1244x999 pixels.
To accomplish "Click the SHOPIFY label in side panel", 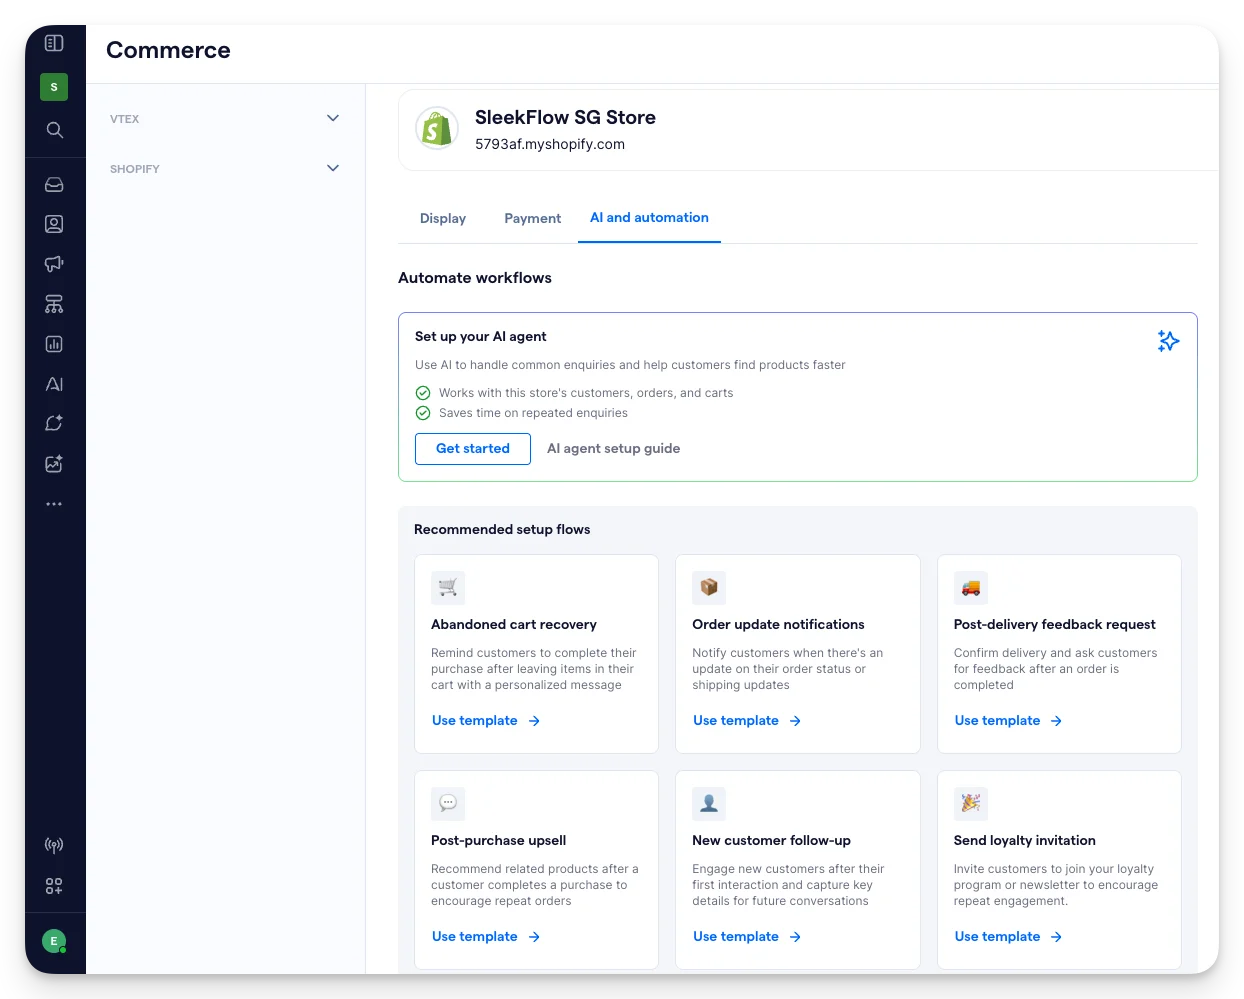I will pyautogui.click(x=135, y=169).
